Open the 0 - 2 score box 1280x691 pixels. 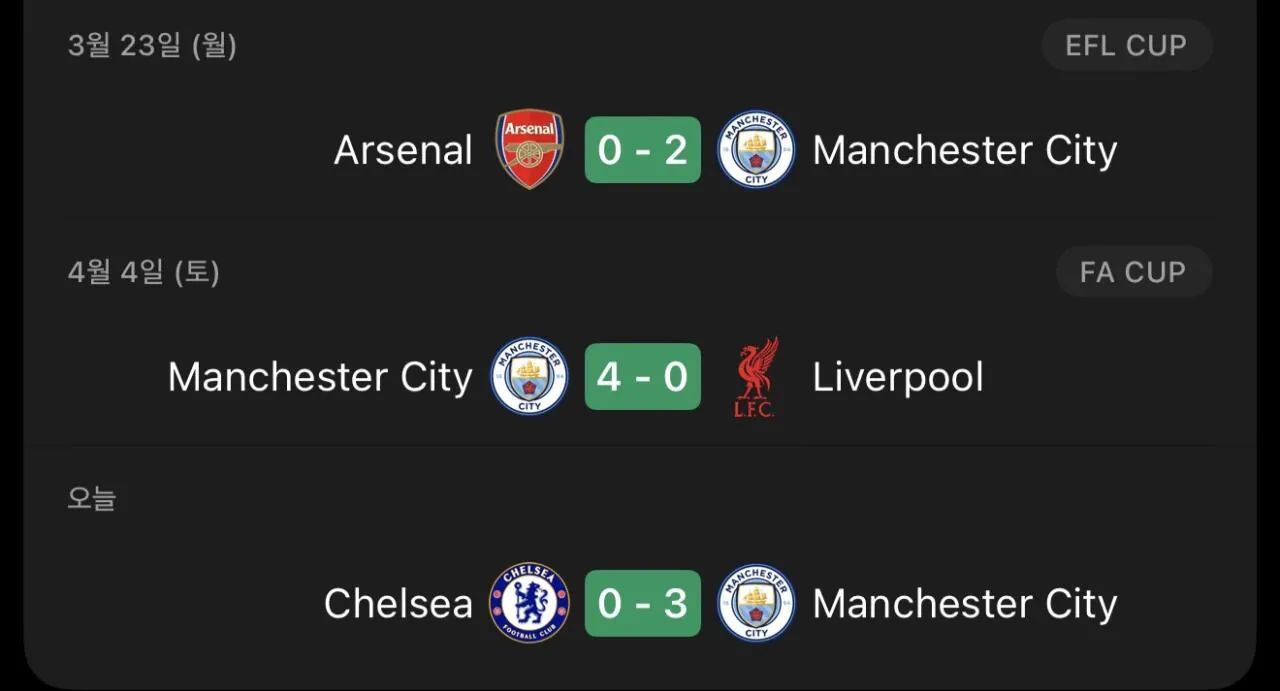[642, 150]
